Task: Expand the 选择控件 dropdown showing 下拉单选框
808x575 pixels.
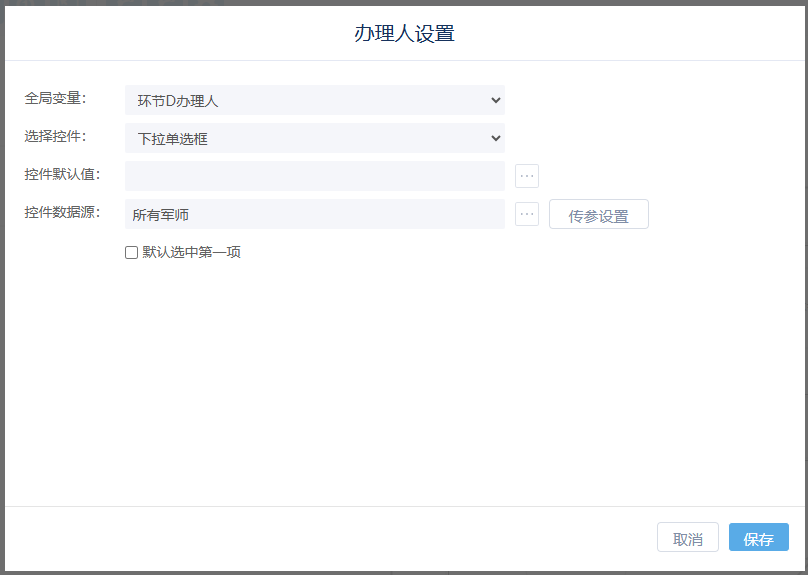Action: point(314,138)
